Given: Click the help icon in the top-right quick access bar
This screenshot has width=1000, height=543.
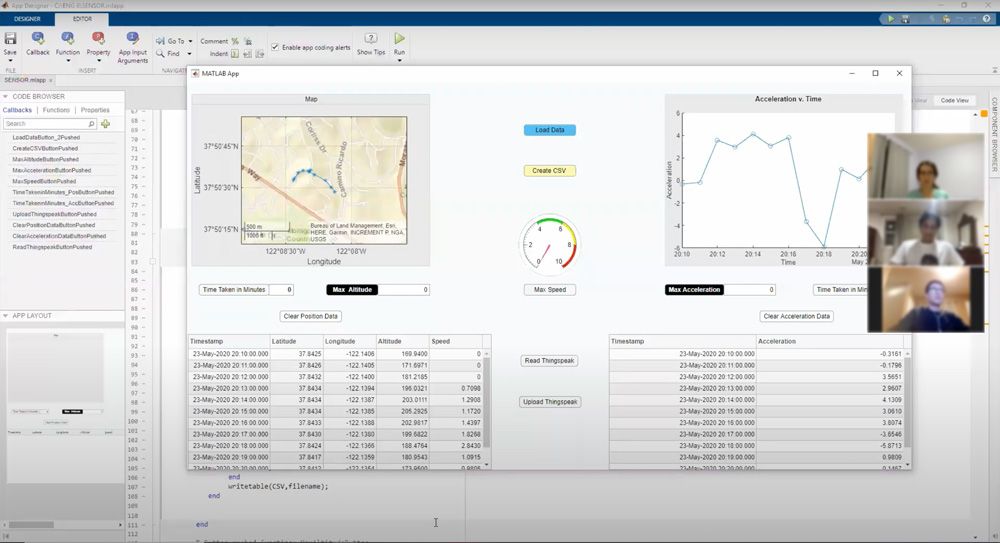Looking at the screenshot, I should (988, 19).
